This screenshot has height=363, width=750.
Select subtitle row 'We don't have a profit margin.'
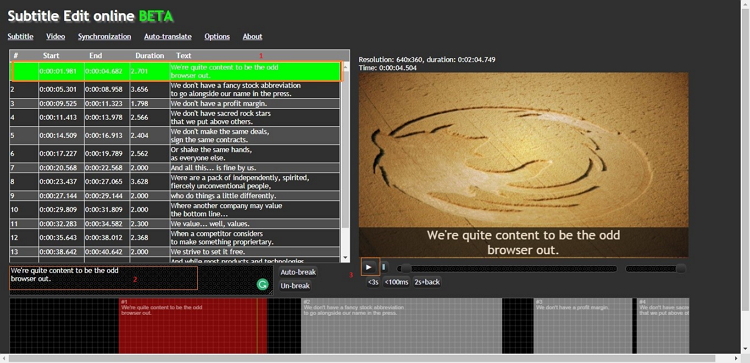point(175,103)
